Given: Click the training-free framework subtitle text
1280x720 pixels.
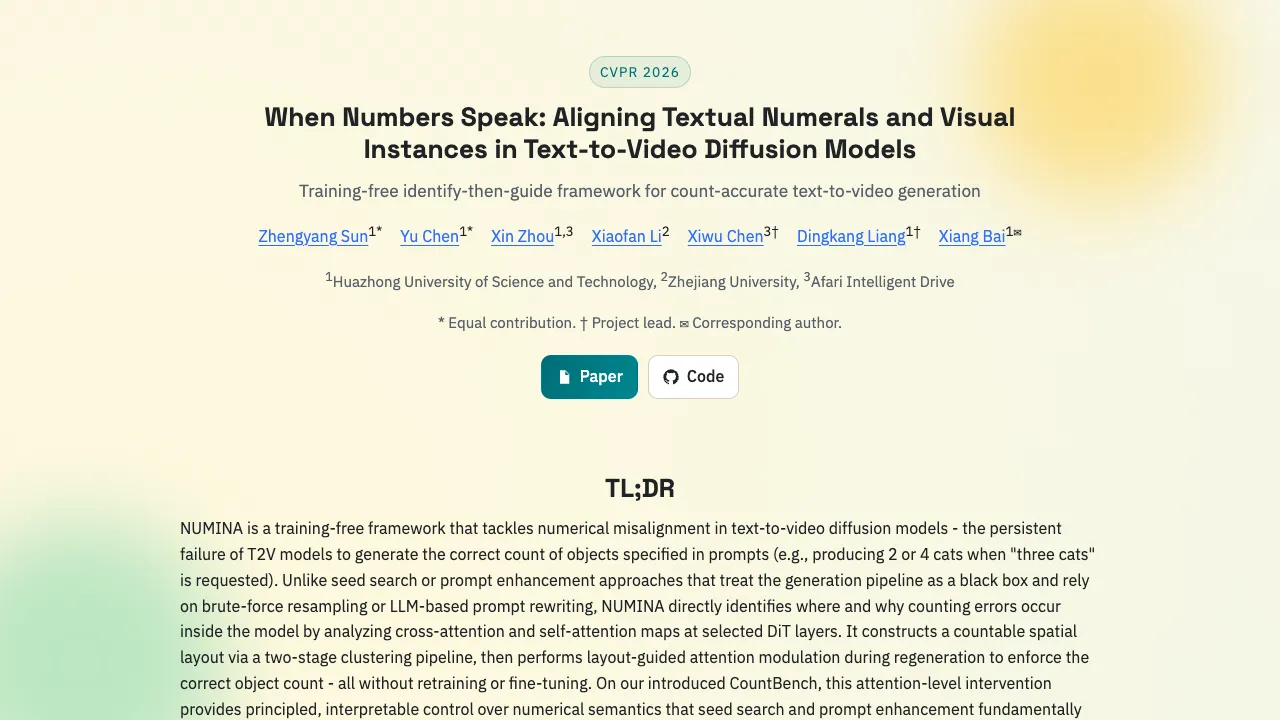Looking at the screenshot, I should (640, 191).
